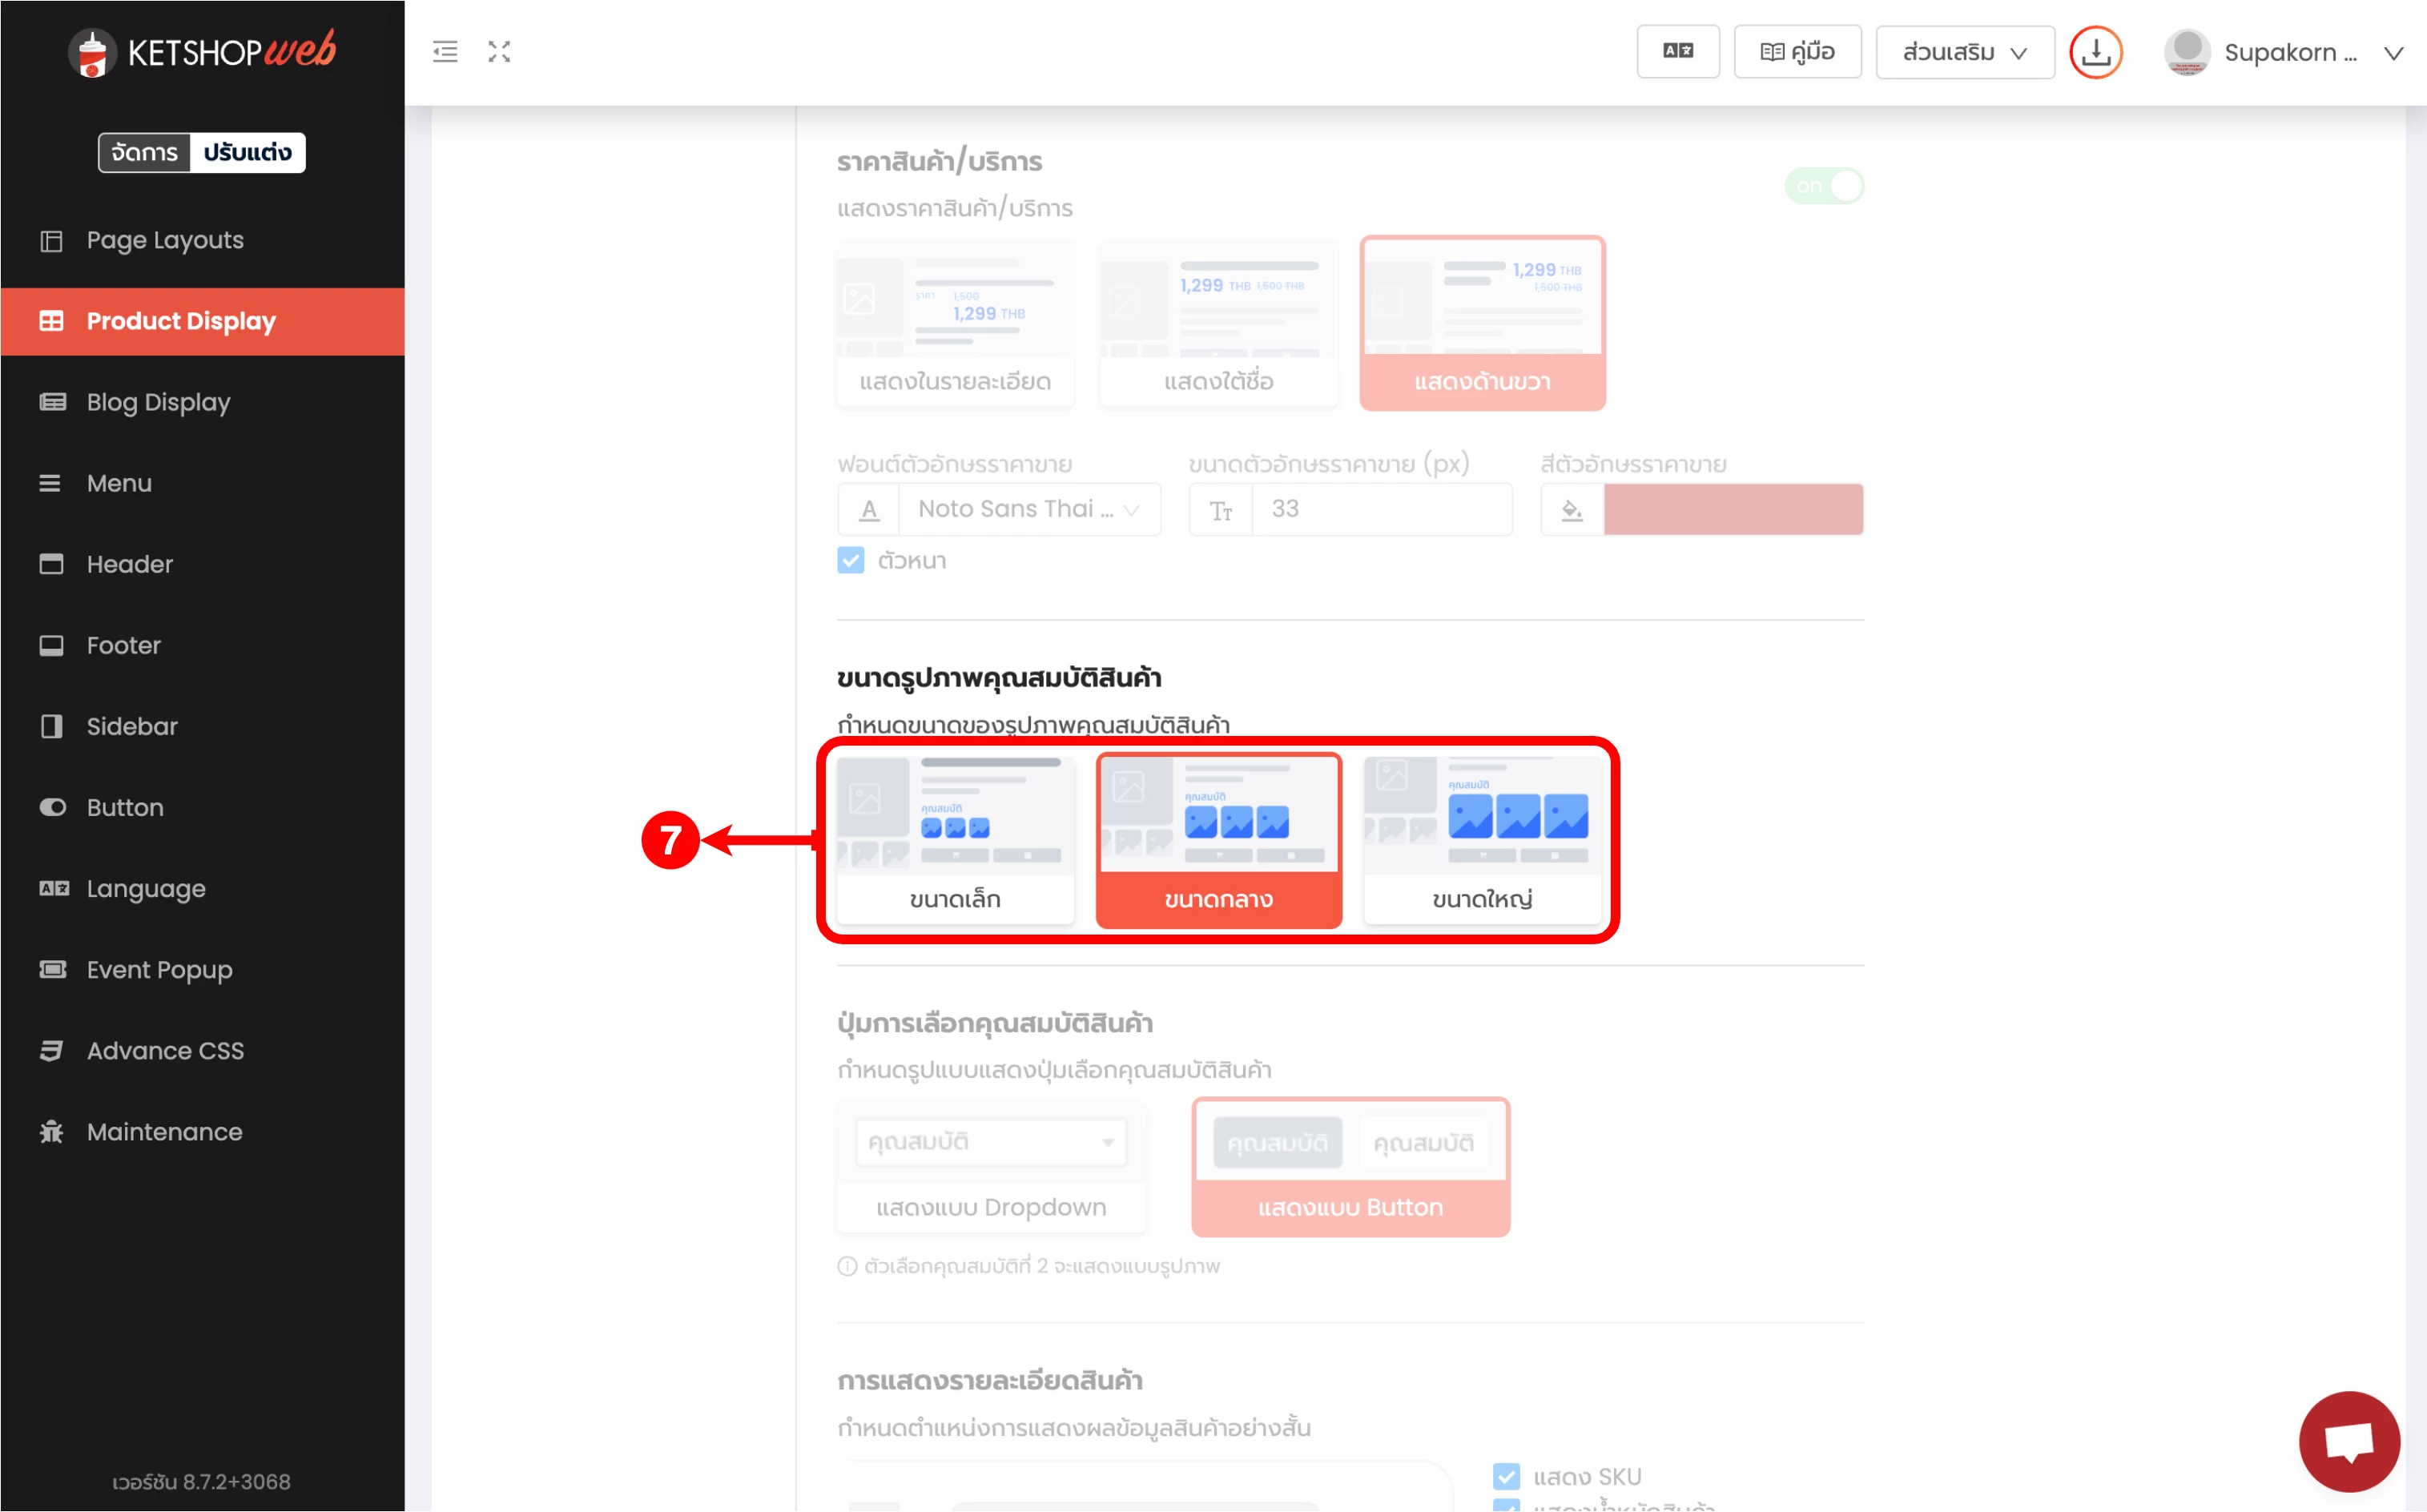
Task: Click the paint bucket color fill icon
Action: click(1572, 510)
